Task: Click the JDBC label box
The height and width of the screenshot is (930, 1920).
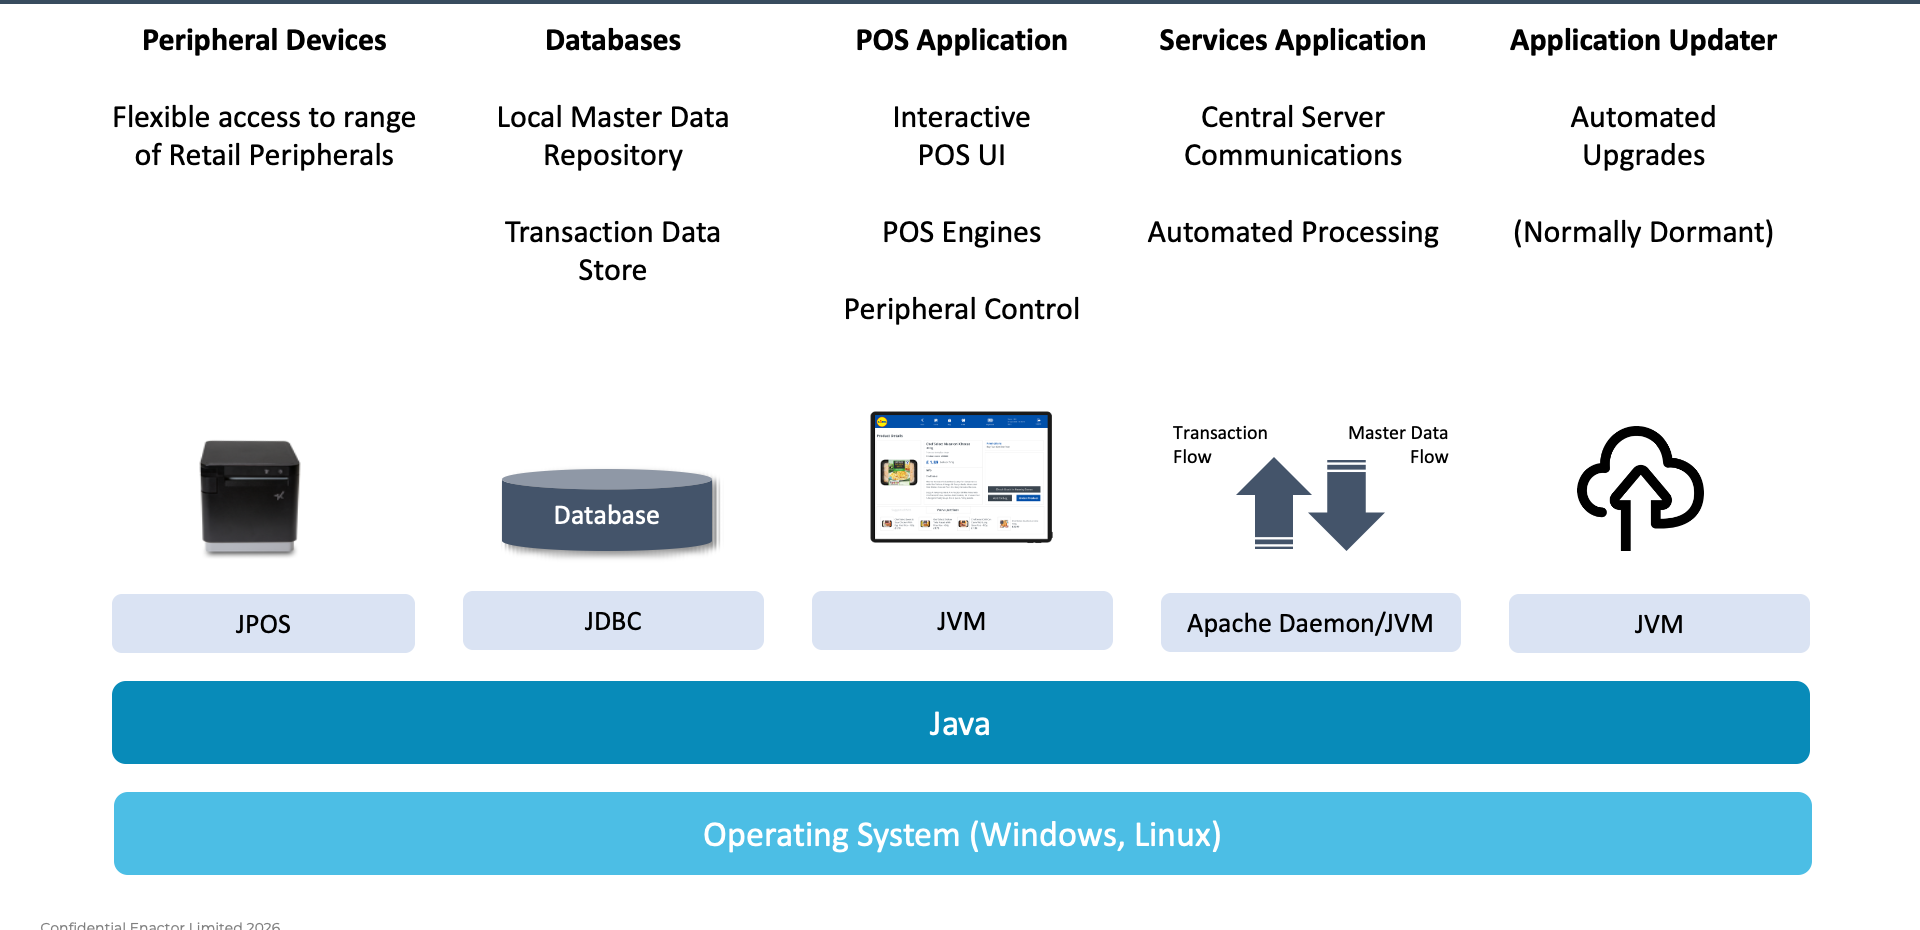Action: (613, 621)
